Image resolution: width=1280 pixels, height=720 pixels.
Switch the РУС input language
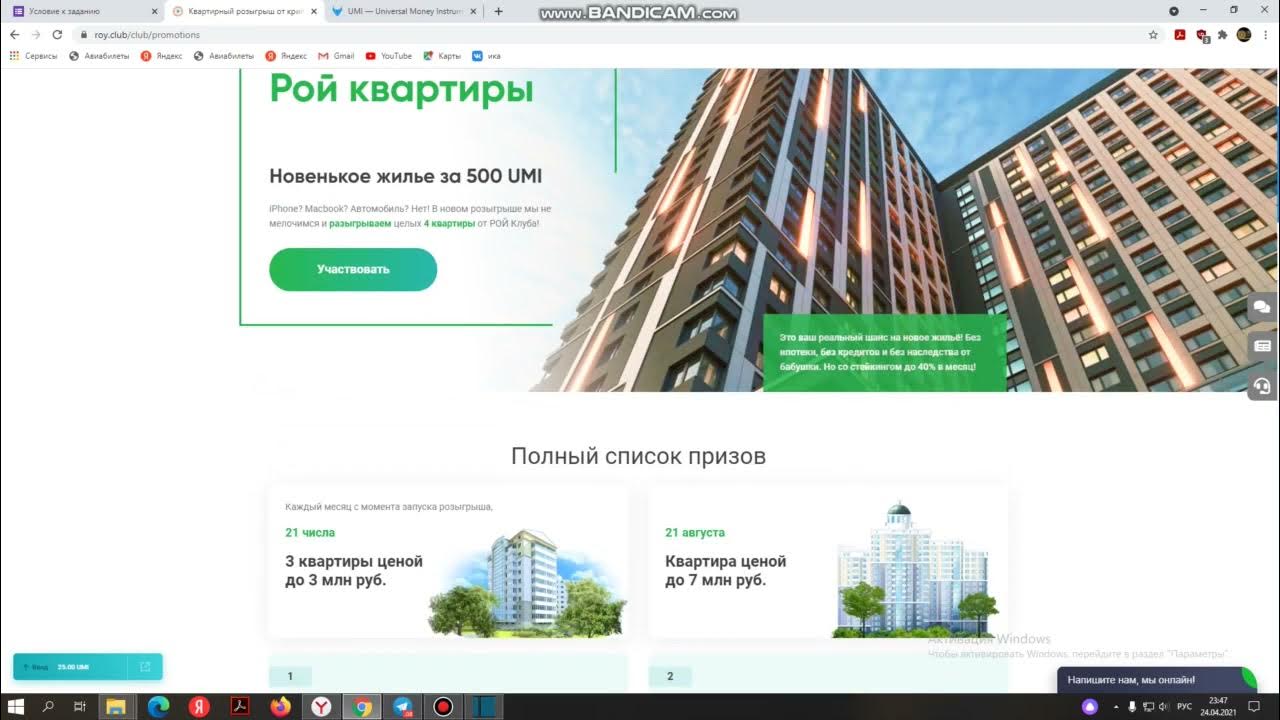pos(1184,706)
